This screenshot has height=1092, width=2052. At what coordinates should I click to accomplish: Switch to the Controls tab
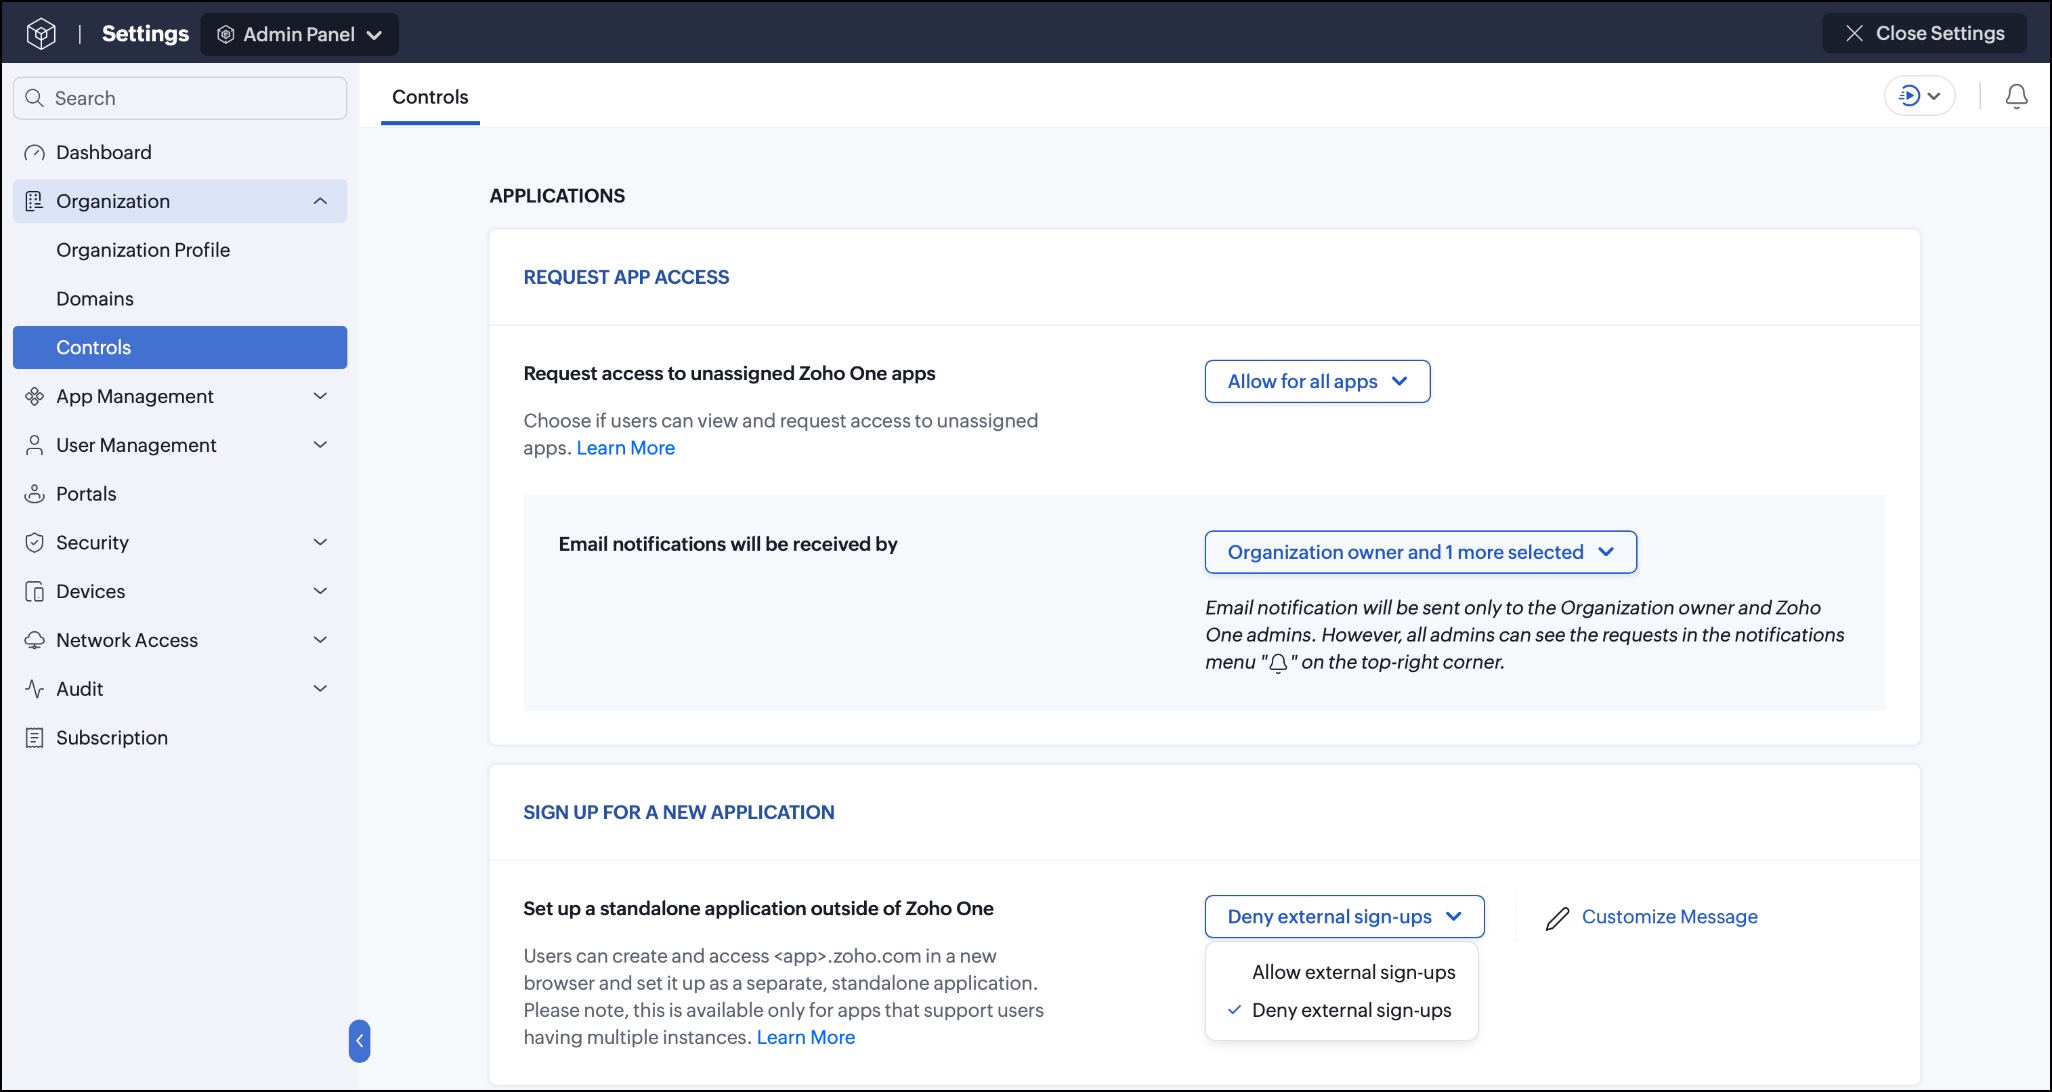pyautogui.click(x=430, y=97)
